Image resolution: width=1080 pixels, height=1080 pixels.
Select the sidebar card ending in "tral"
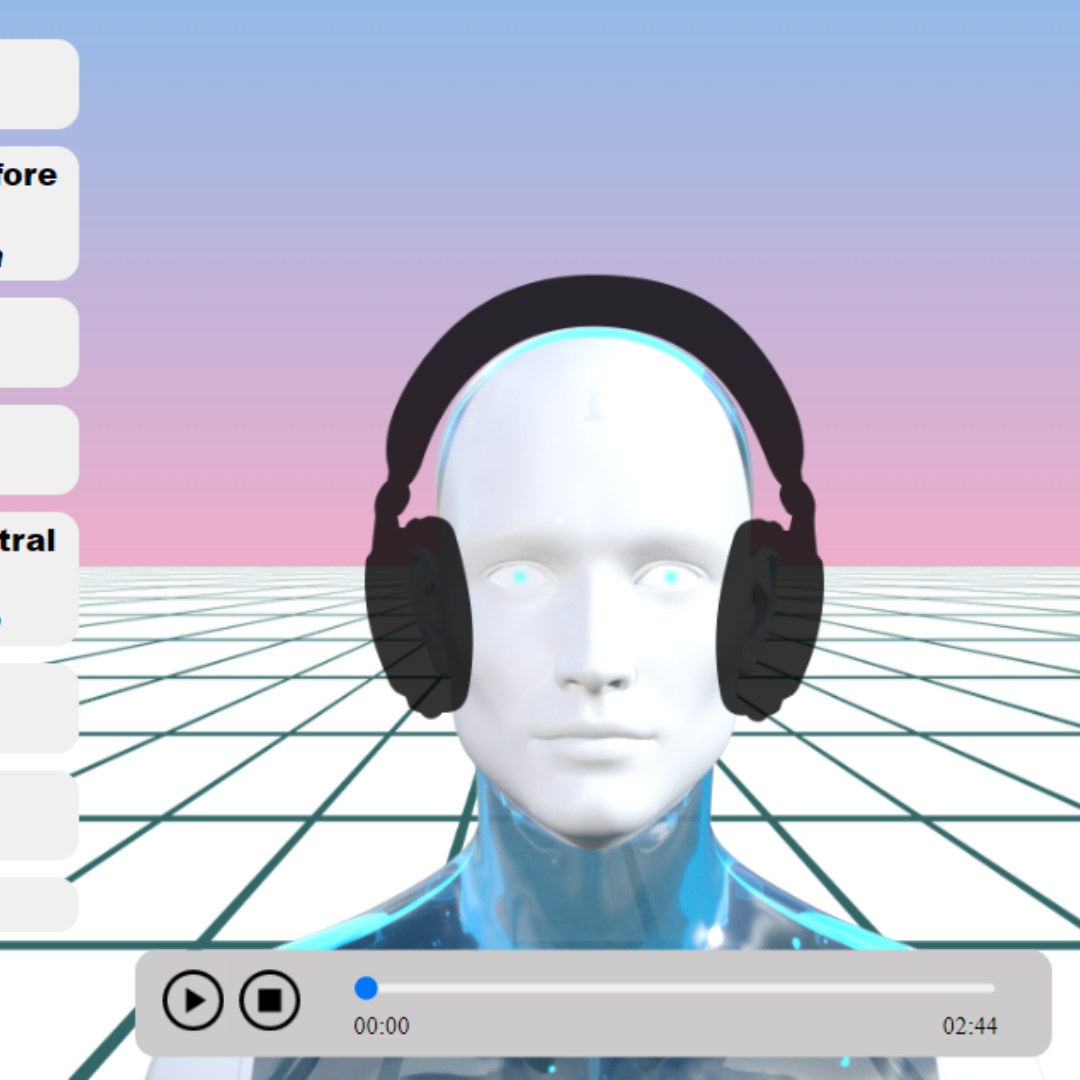[x=38, y=579]
